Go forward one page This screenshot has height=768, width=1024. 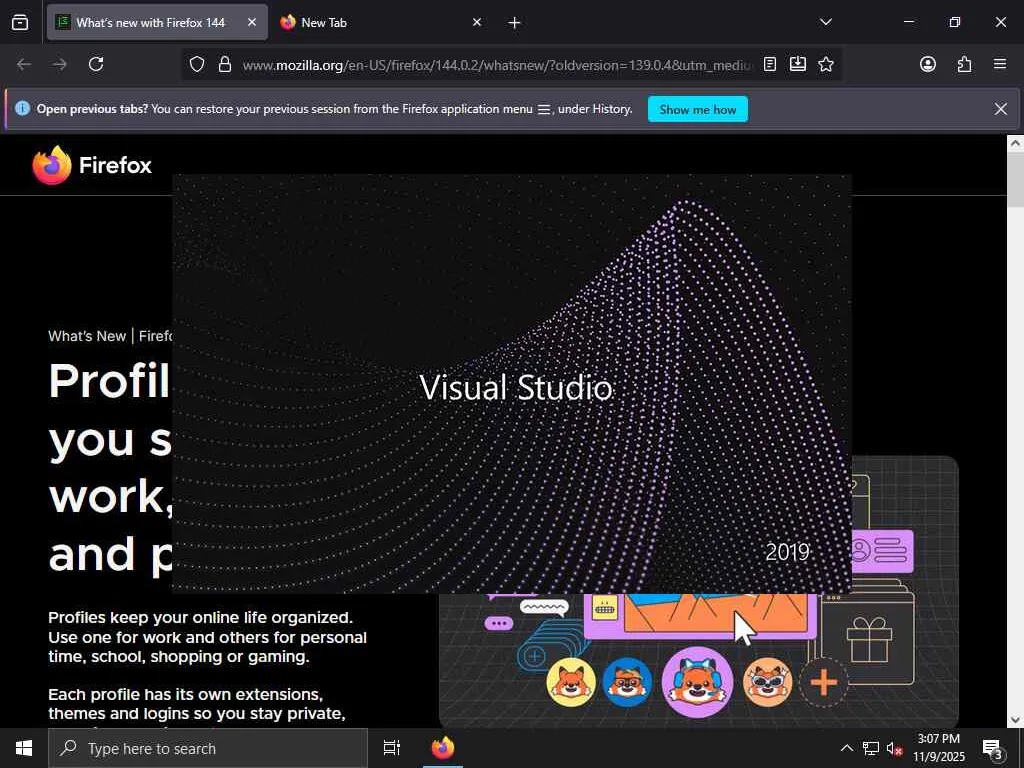[59, 64]
